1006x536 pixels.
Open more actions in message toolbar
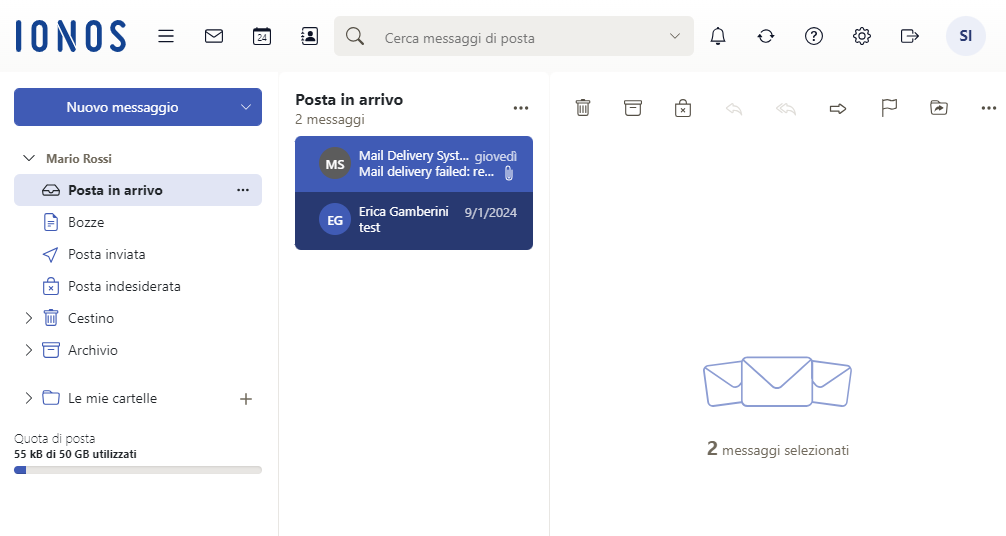pos(989,108)
